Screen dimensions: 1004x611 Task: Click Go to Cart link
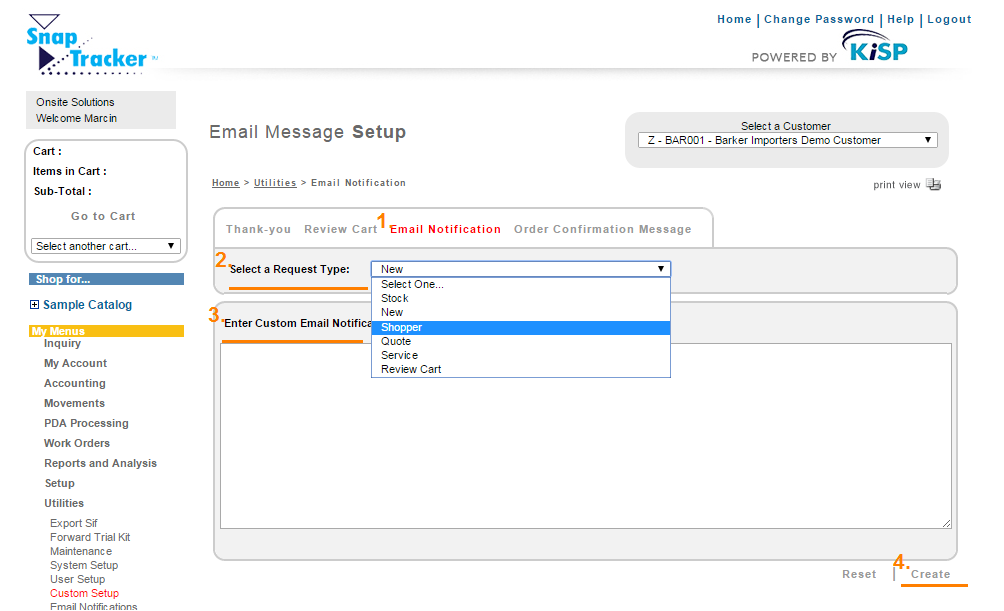click(x=103, y=216)
